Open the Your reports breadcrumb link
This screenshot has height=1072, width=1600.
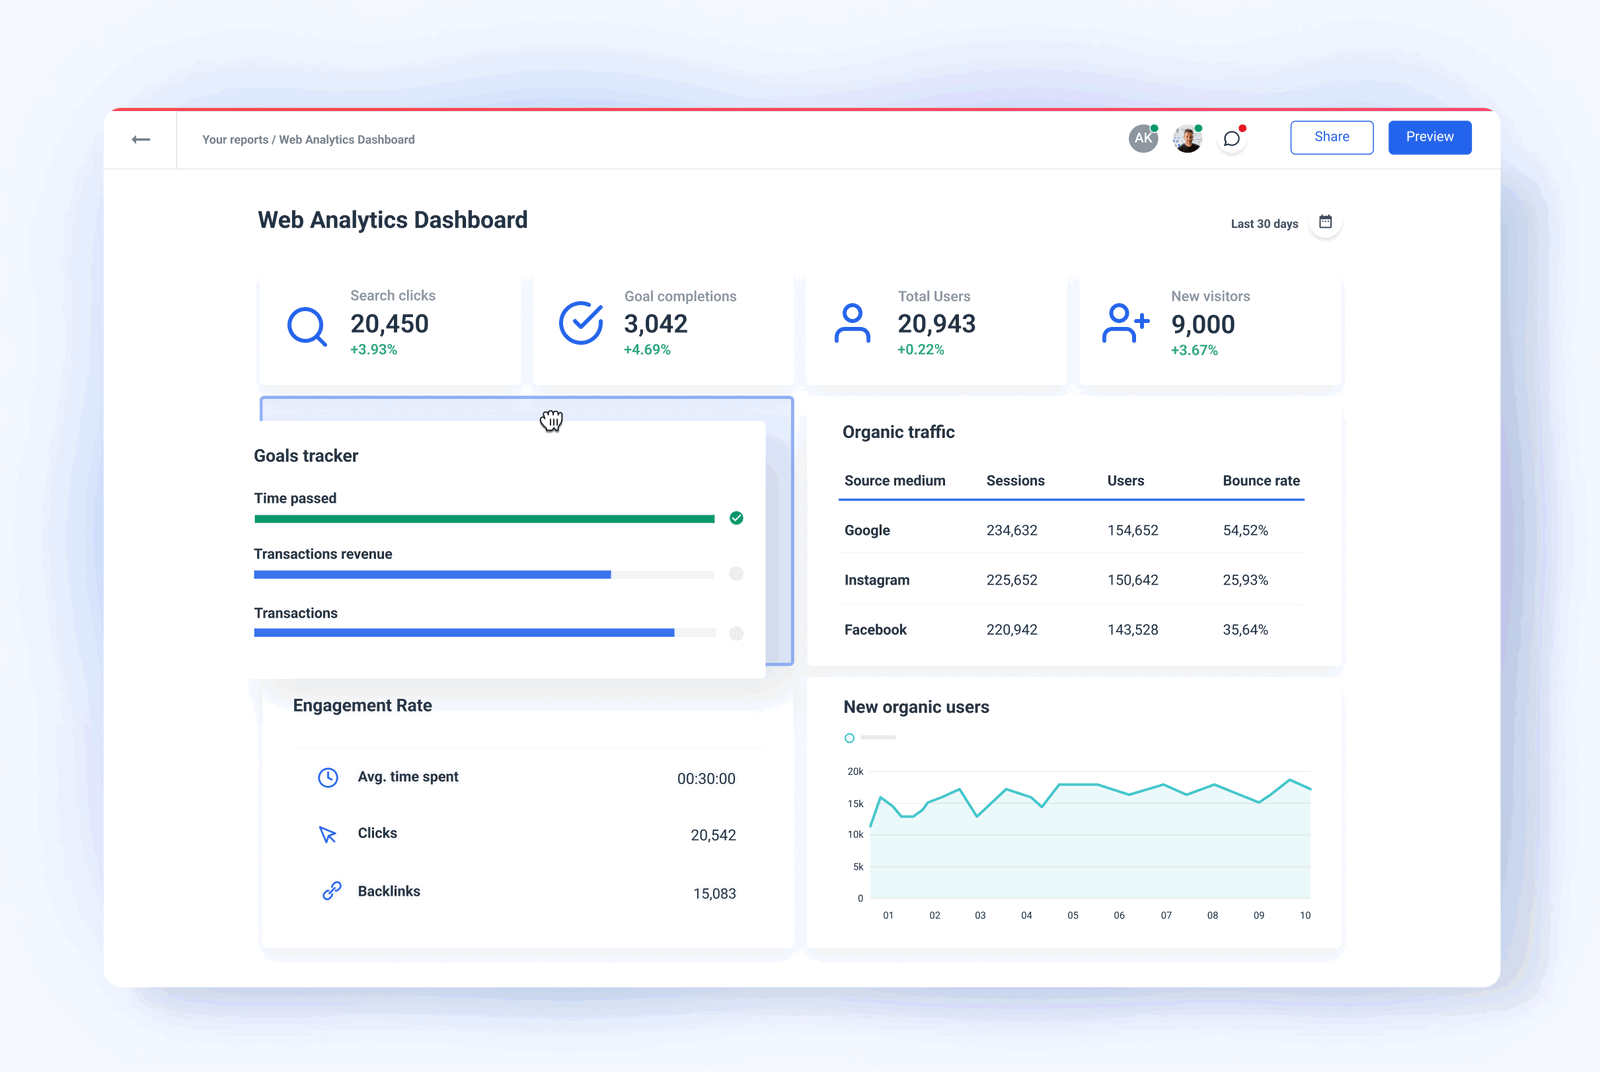232,139
